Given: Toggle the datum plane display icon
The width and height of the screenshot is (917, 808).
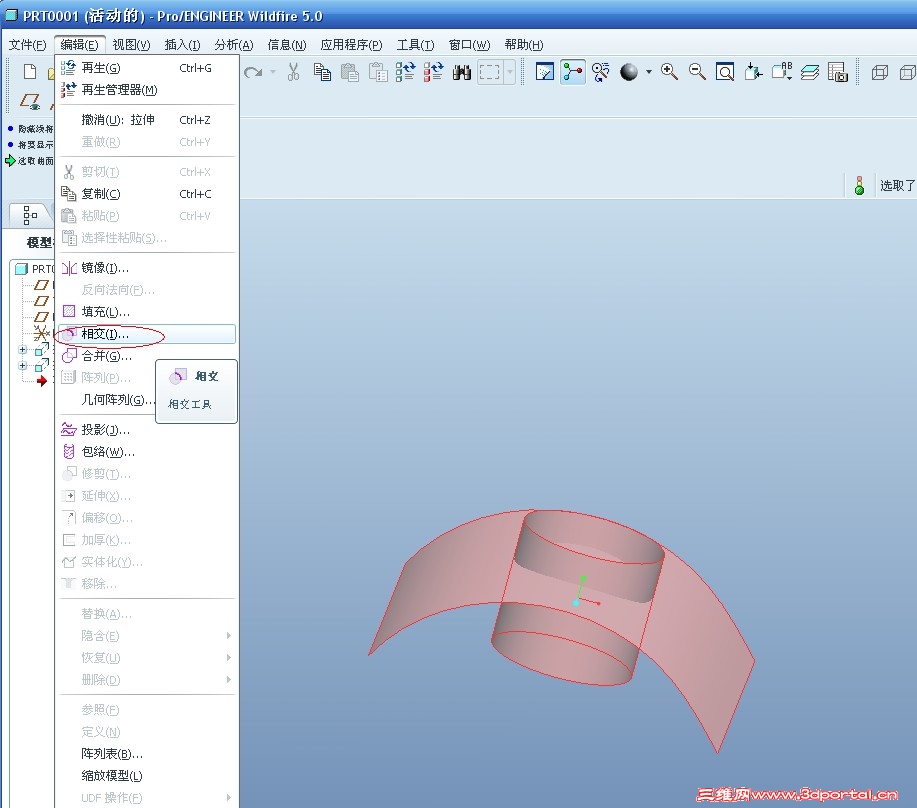Looking at the screenshot, I should pyautogui.click(x=30, y=102).
